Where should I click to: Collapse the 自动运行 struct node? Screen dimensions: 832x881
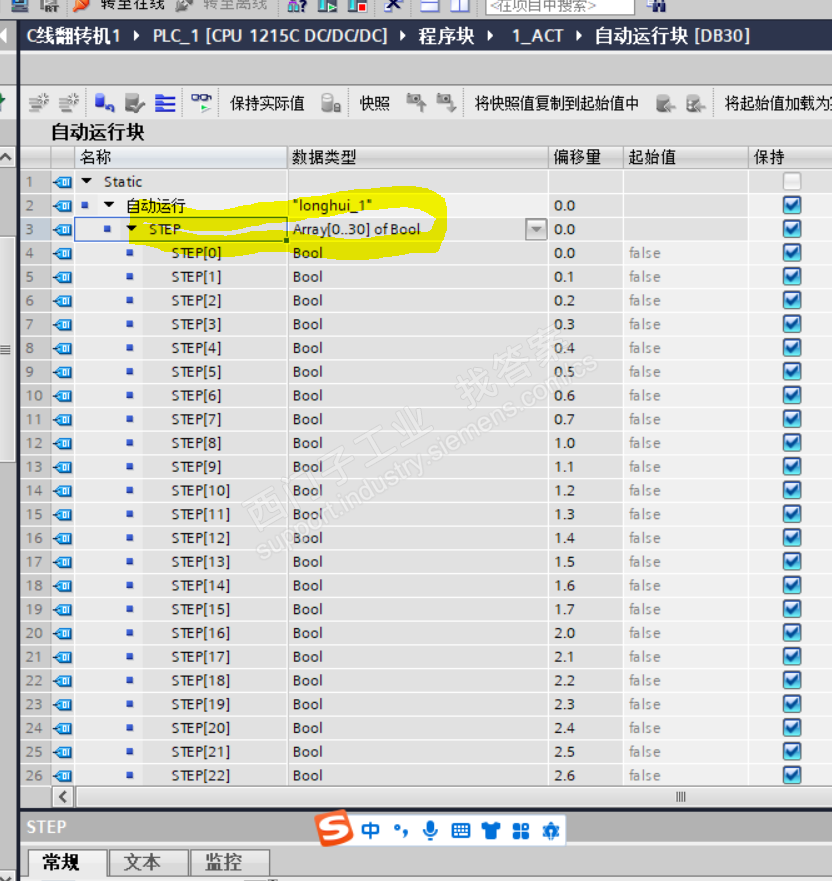coord(109,205)
